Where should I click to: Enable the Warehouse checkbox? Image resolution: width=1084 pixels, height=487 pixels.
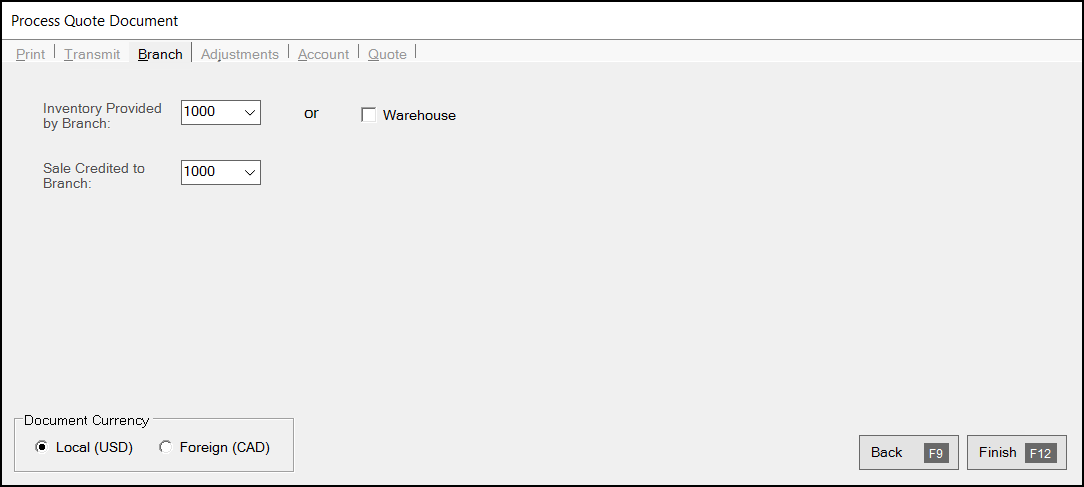(368, 116)
